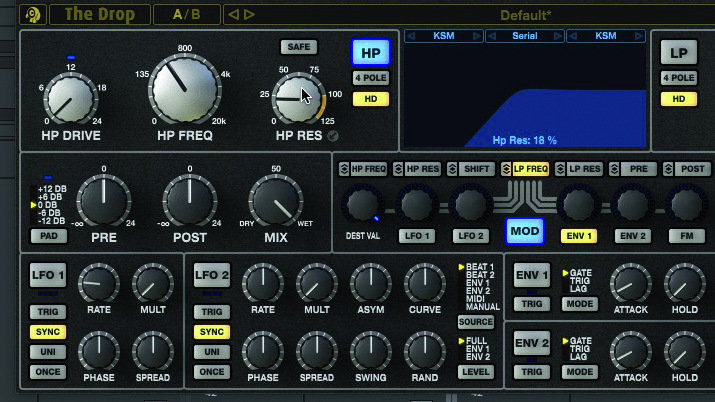Viewport: 715px width, 402px height.
Task: Toggle HD mode for the HP filter
Action: 371,99
